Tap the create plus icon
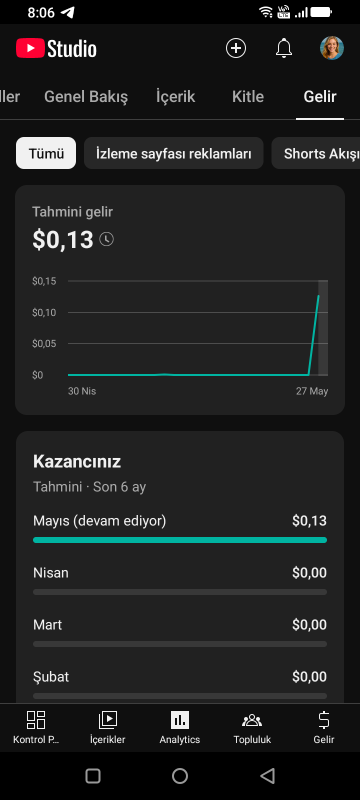 pos(236,48)
